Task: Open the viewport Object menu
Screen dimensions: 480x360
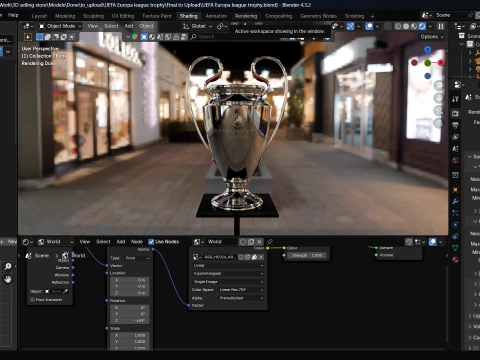Action: (x=146, y=26)
